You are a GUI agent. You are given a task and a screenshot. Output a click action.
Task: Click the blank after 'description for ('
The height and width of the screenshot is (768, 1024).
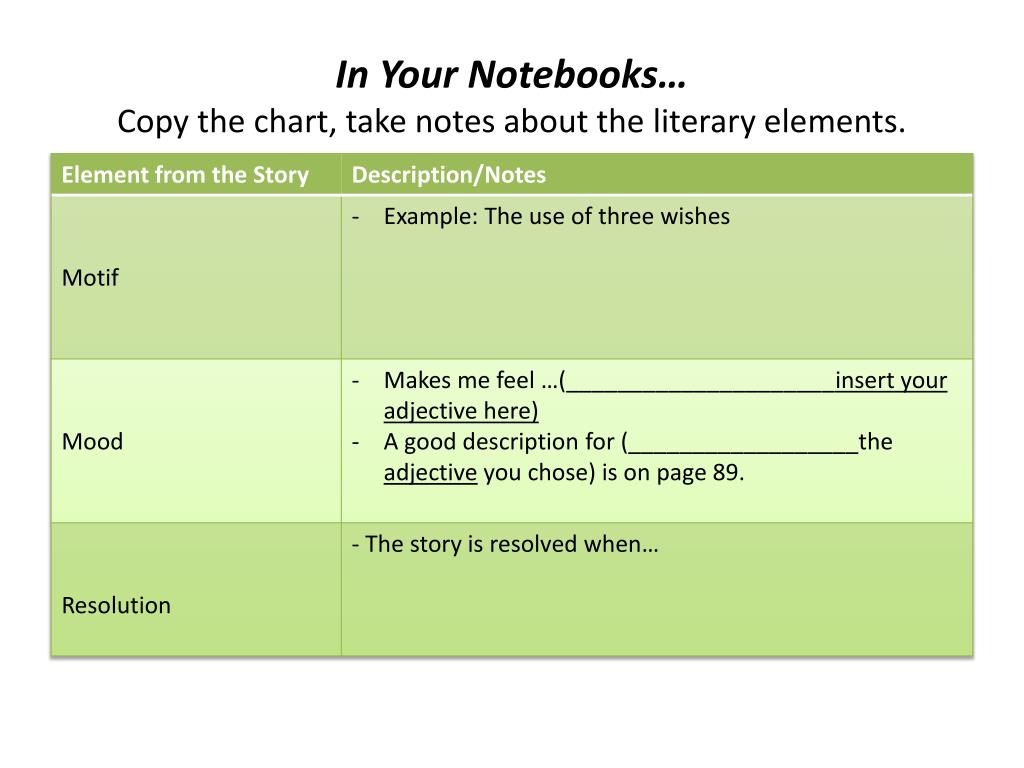point(743,445)
